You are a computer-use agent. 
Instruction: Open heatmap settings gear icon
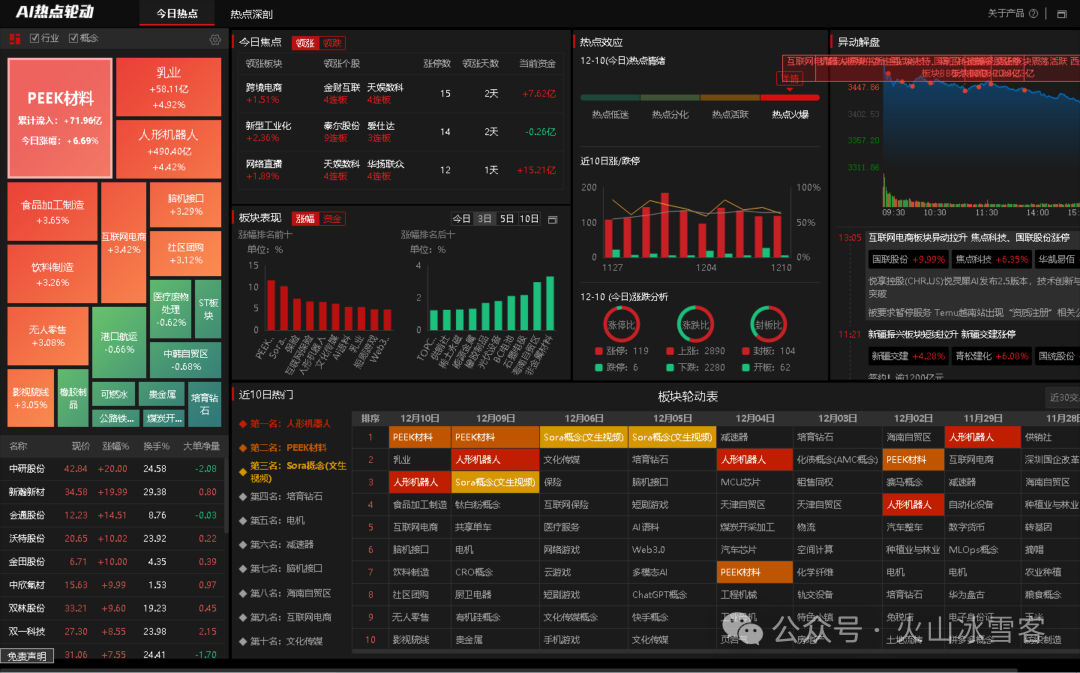(215, 40)
